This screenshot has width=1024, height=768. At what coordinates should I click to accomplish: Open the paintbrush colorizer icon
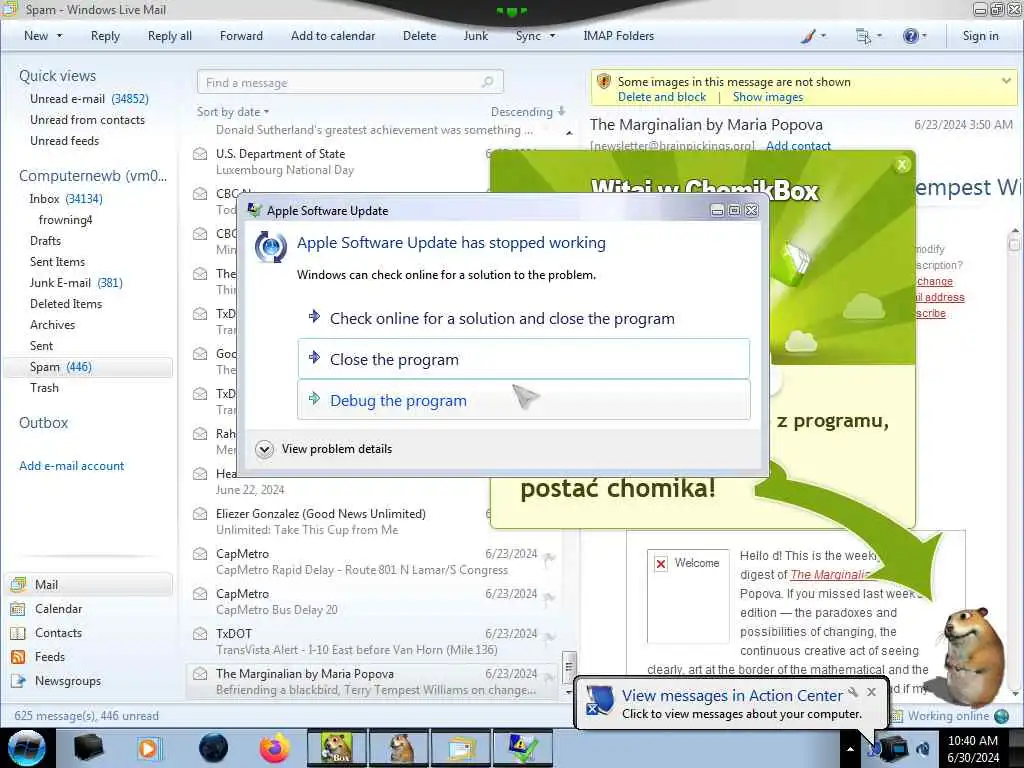(x=808, y=37)
